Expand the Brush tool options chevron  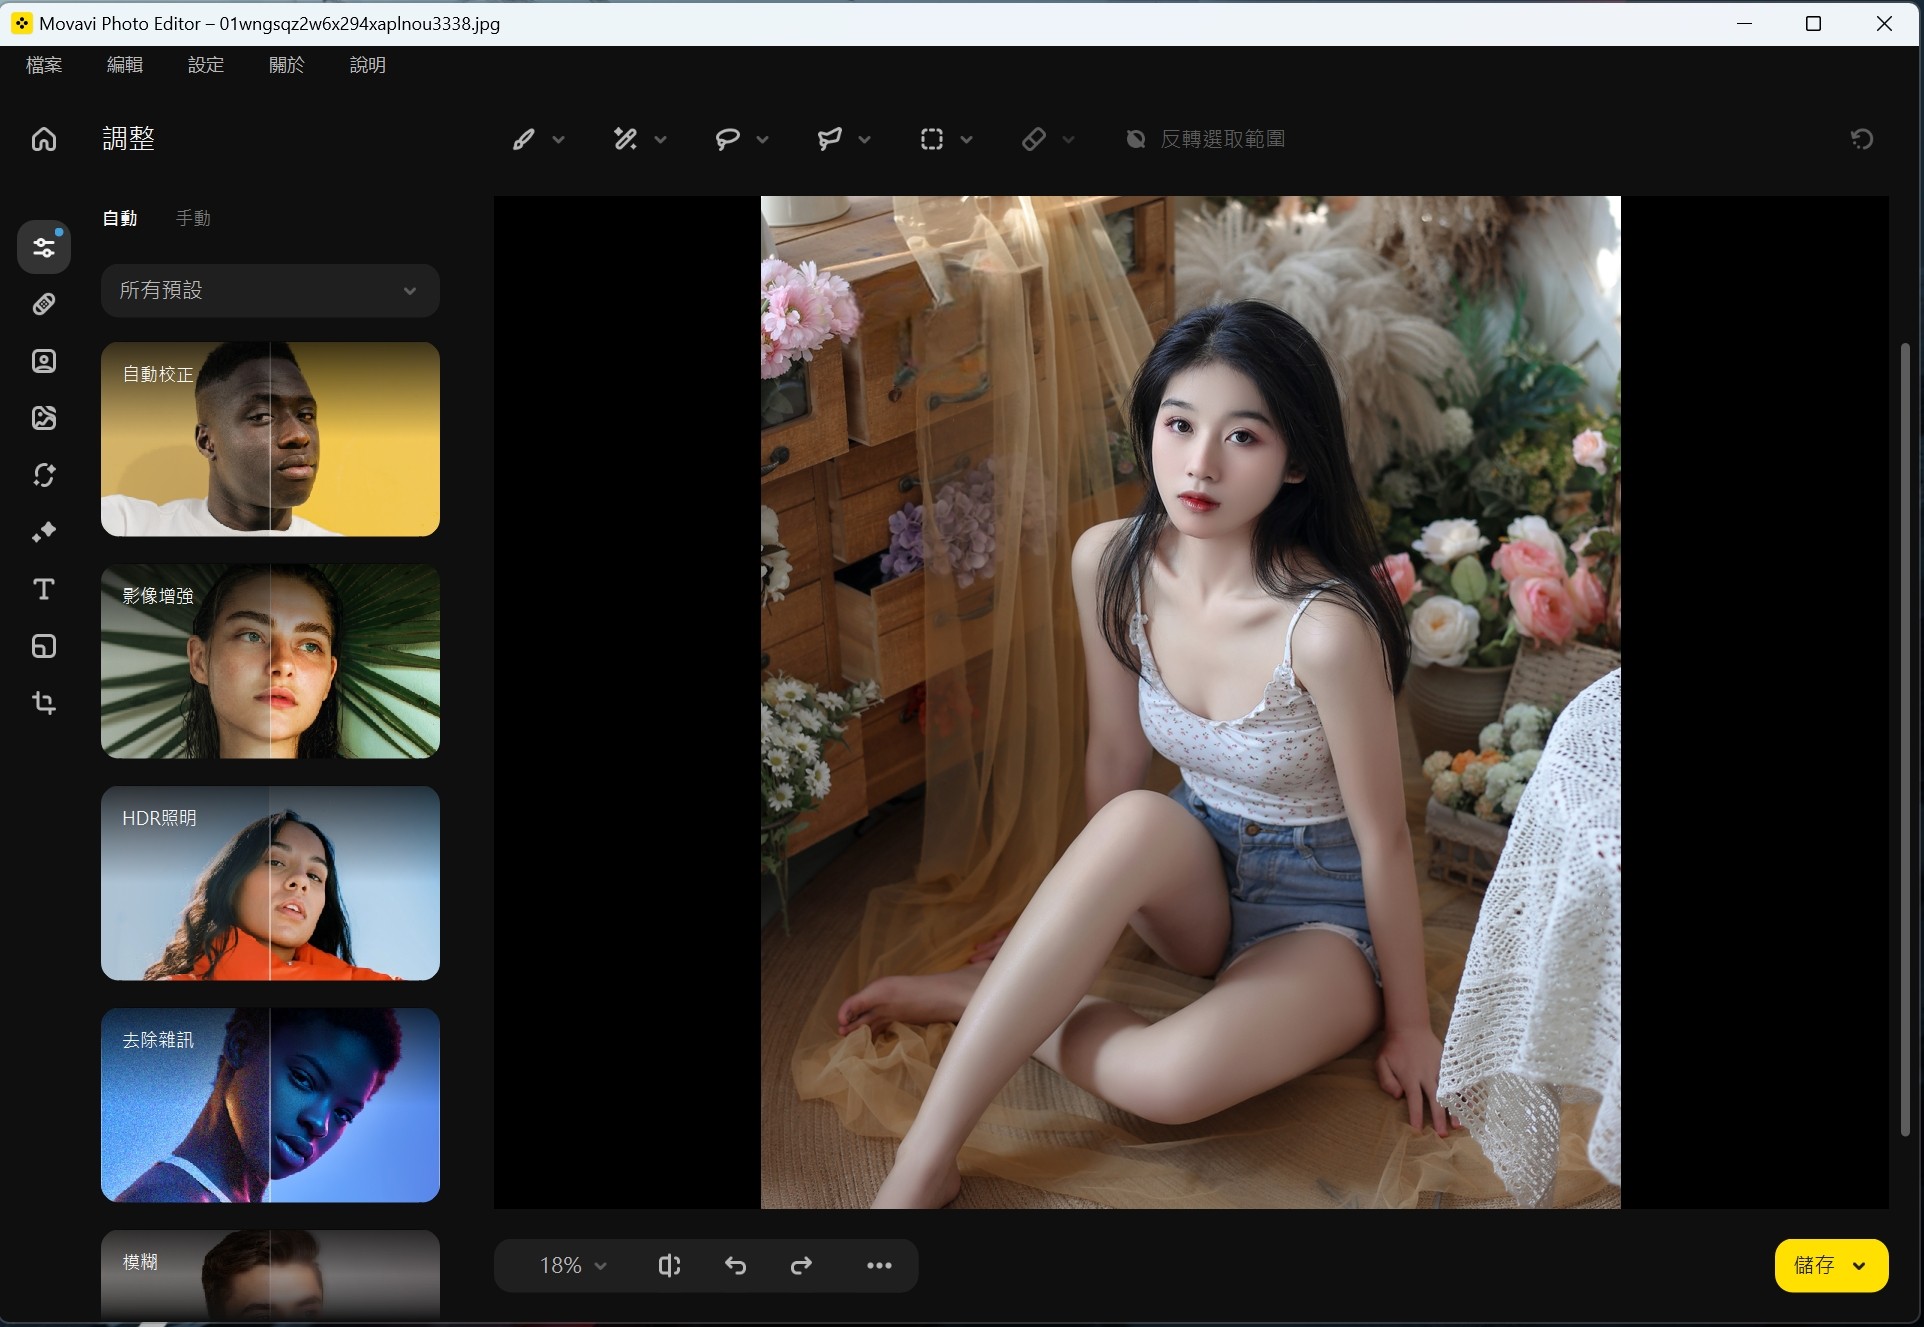coord(559,140)
